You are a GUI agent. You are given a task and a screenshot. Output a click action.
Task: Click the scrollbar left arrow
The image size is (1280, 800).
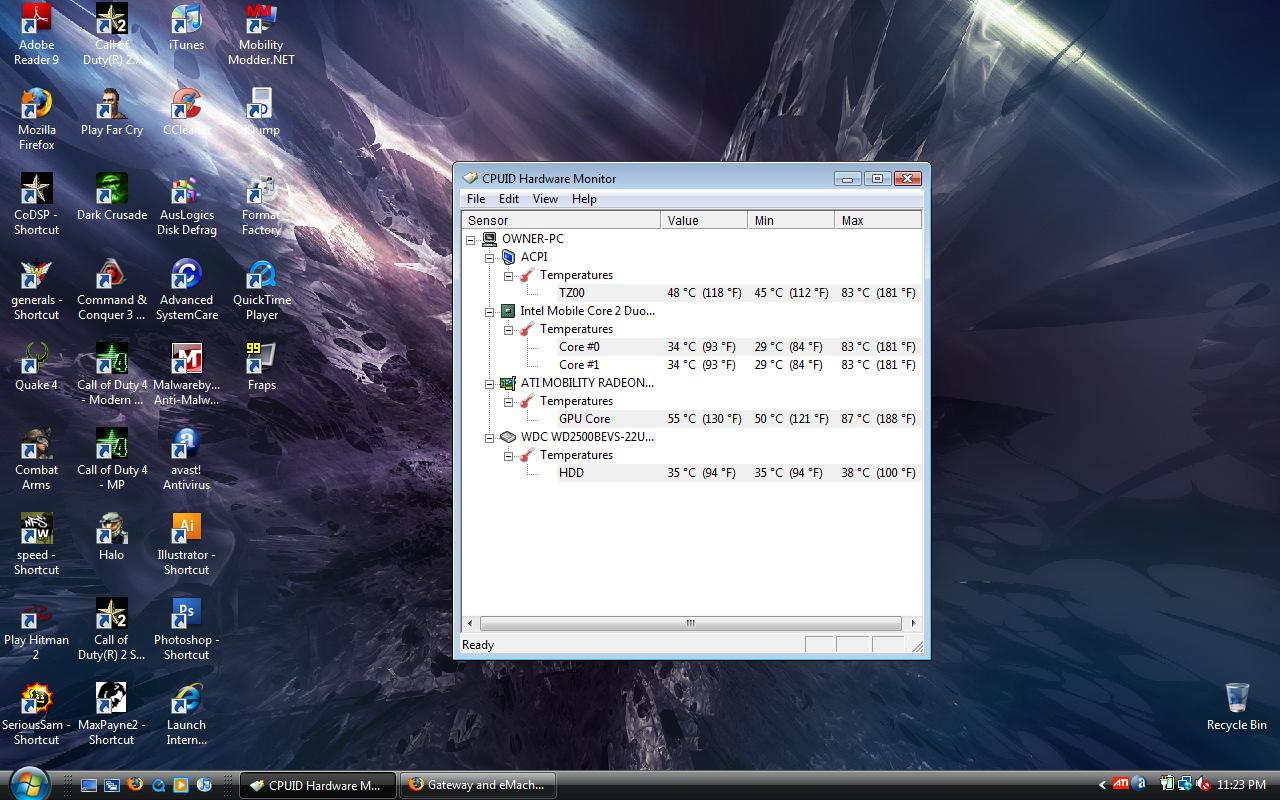click(470, 623)
